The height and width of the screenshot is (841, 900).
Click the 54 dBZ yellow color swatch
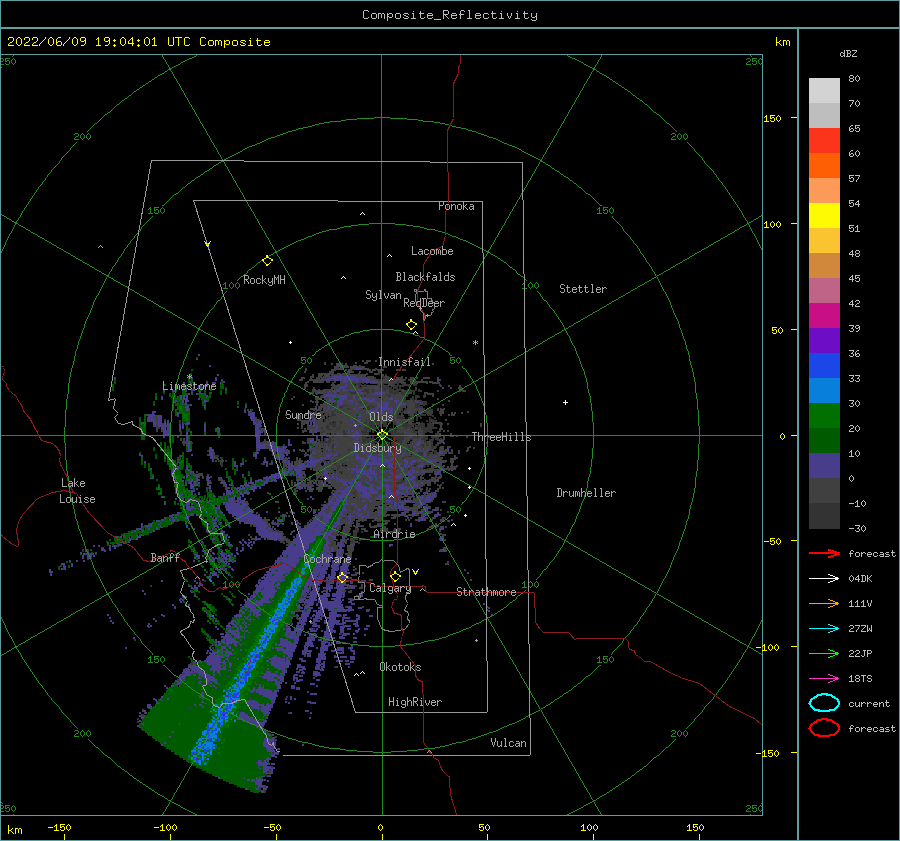point(824,215)
